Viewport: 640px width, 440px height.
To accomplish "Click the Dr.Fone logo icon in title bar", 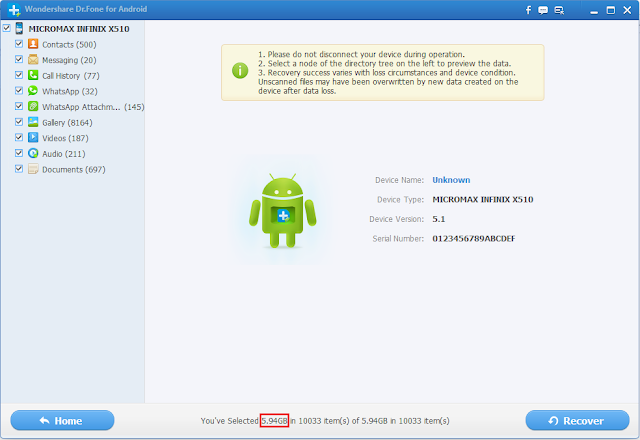I will coord(14,10).
